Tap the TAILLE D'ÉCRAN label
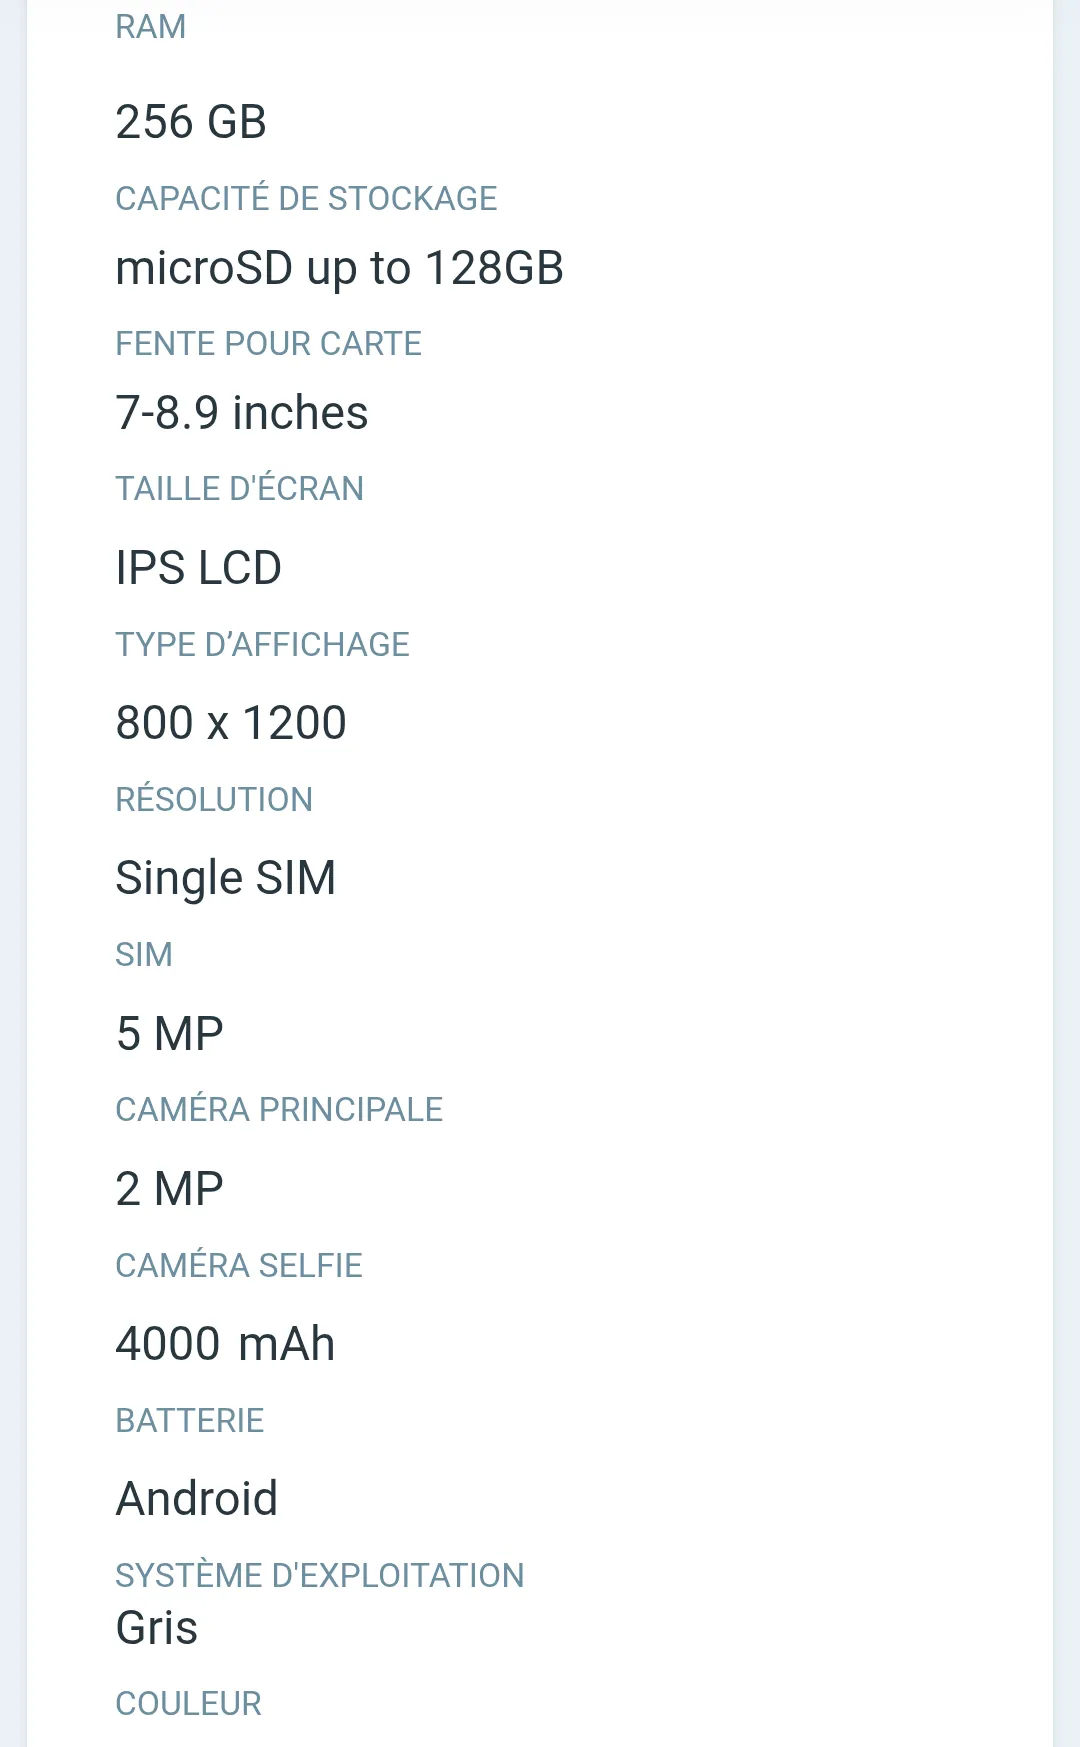Image resolution: width=1080 pixels, height=1747 pixels. click(x=240, y=488)
